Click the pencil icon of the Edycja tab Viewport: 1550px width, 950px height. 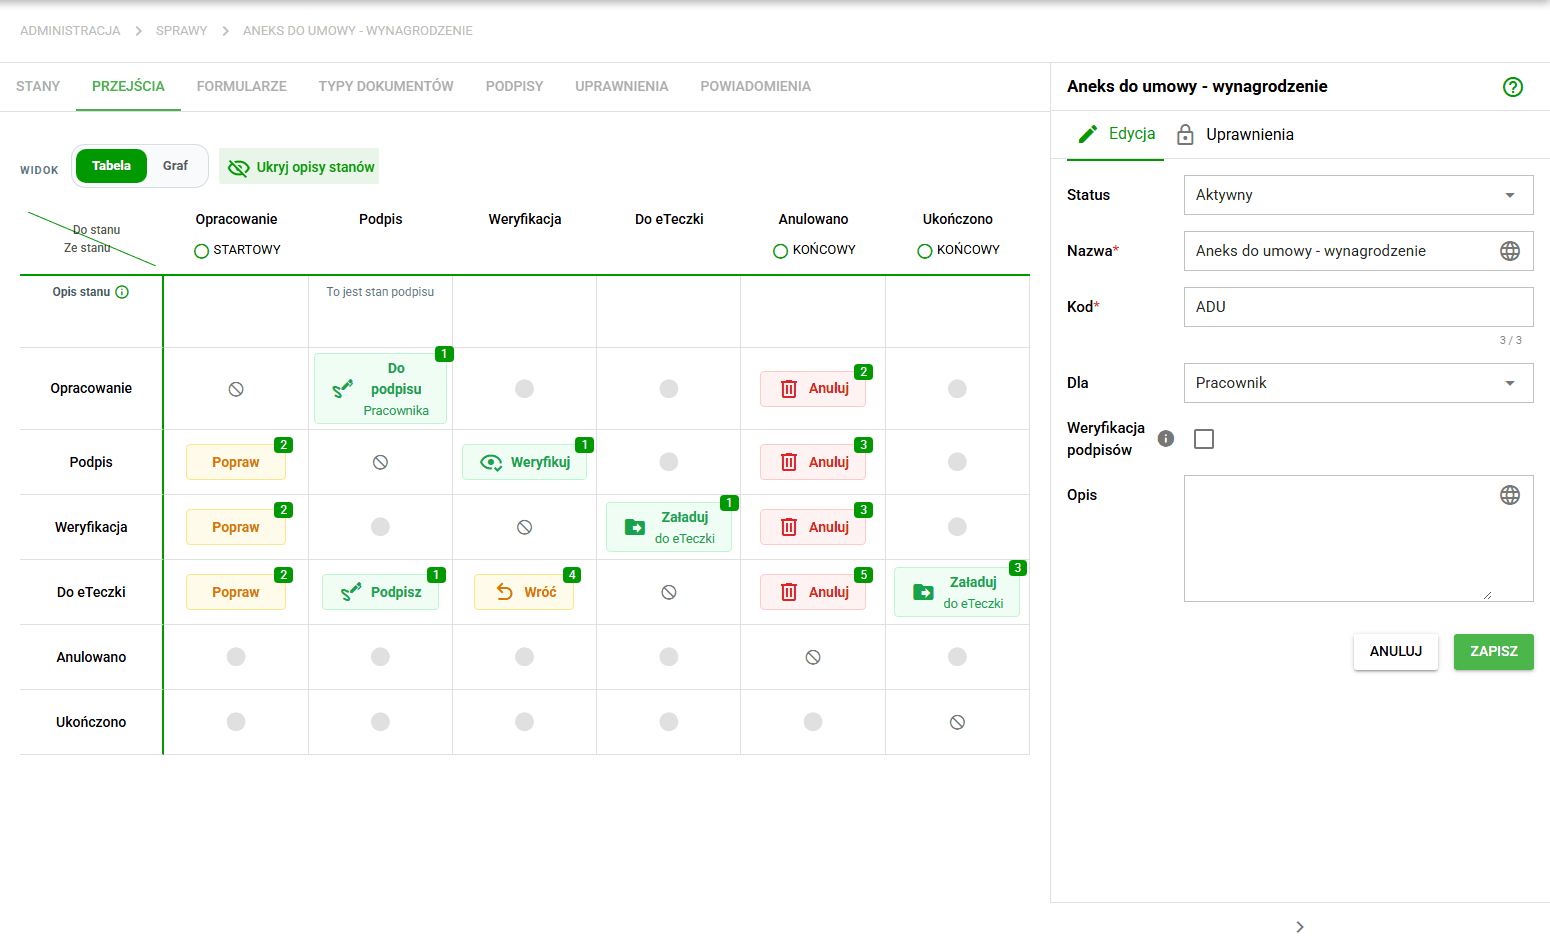point(1088,134)
